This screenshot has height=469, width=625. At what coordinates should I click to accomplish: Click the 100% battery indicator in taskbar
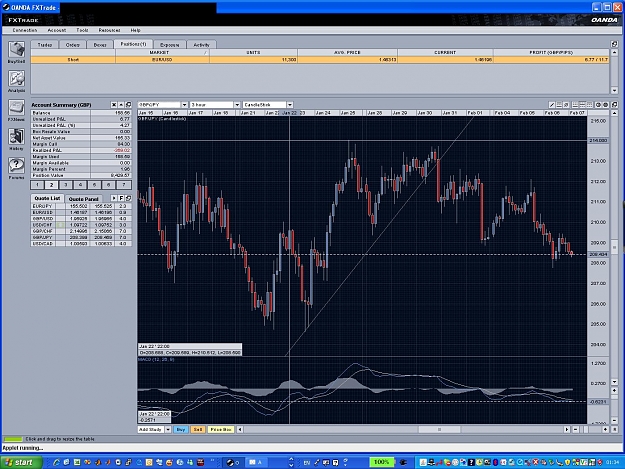coord(381,462)
